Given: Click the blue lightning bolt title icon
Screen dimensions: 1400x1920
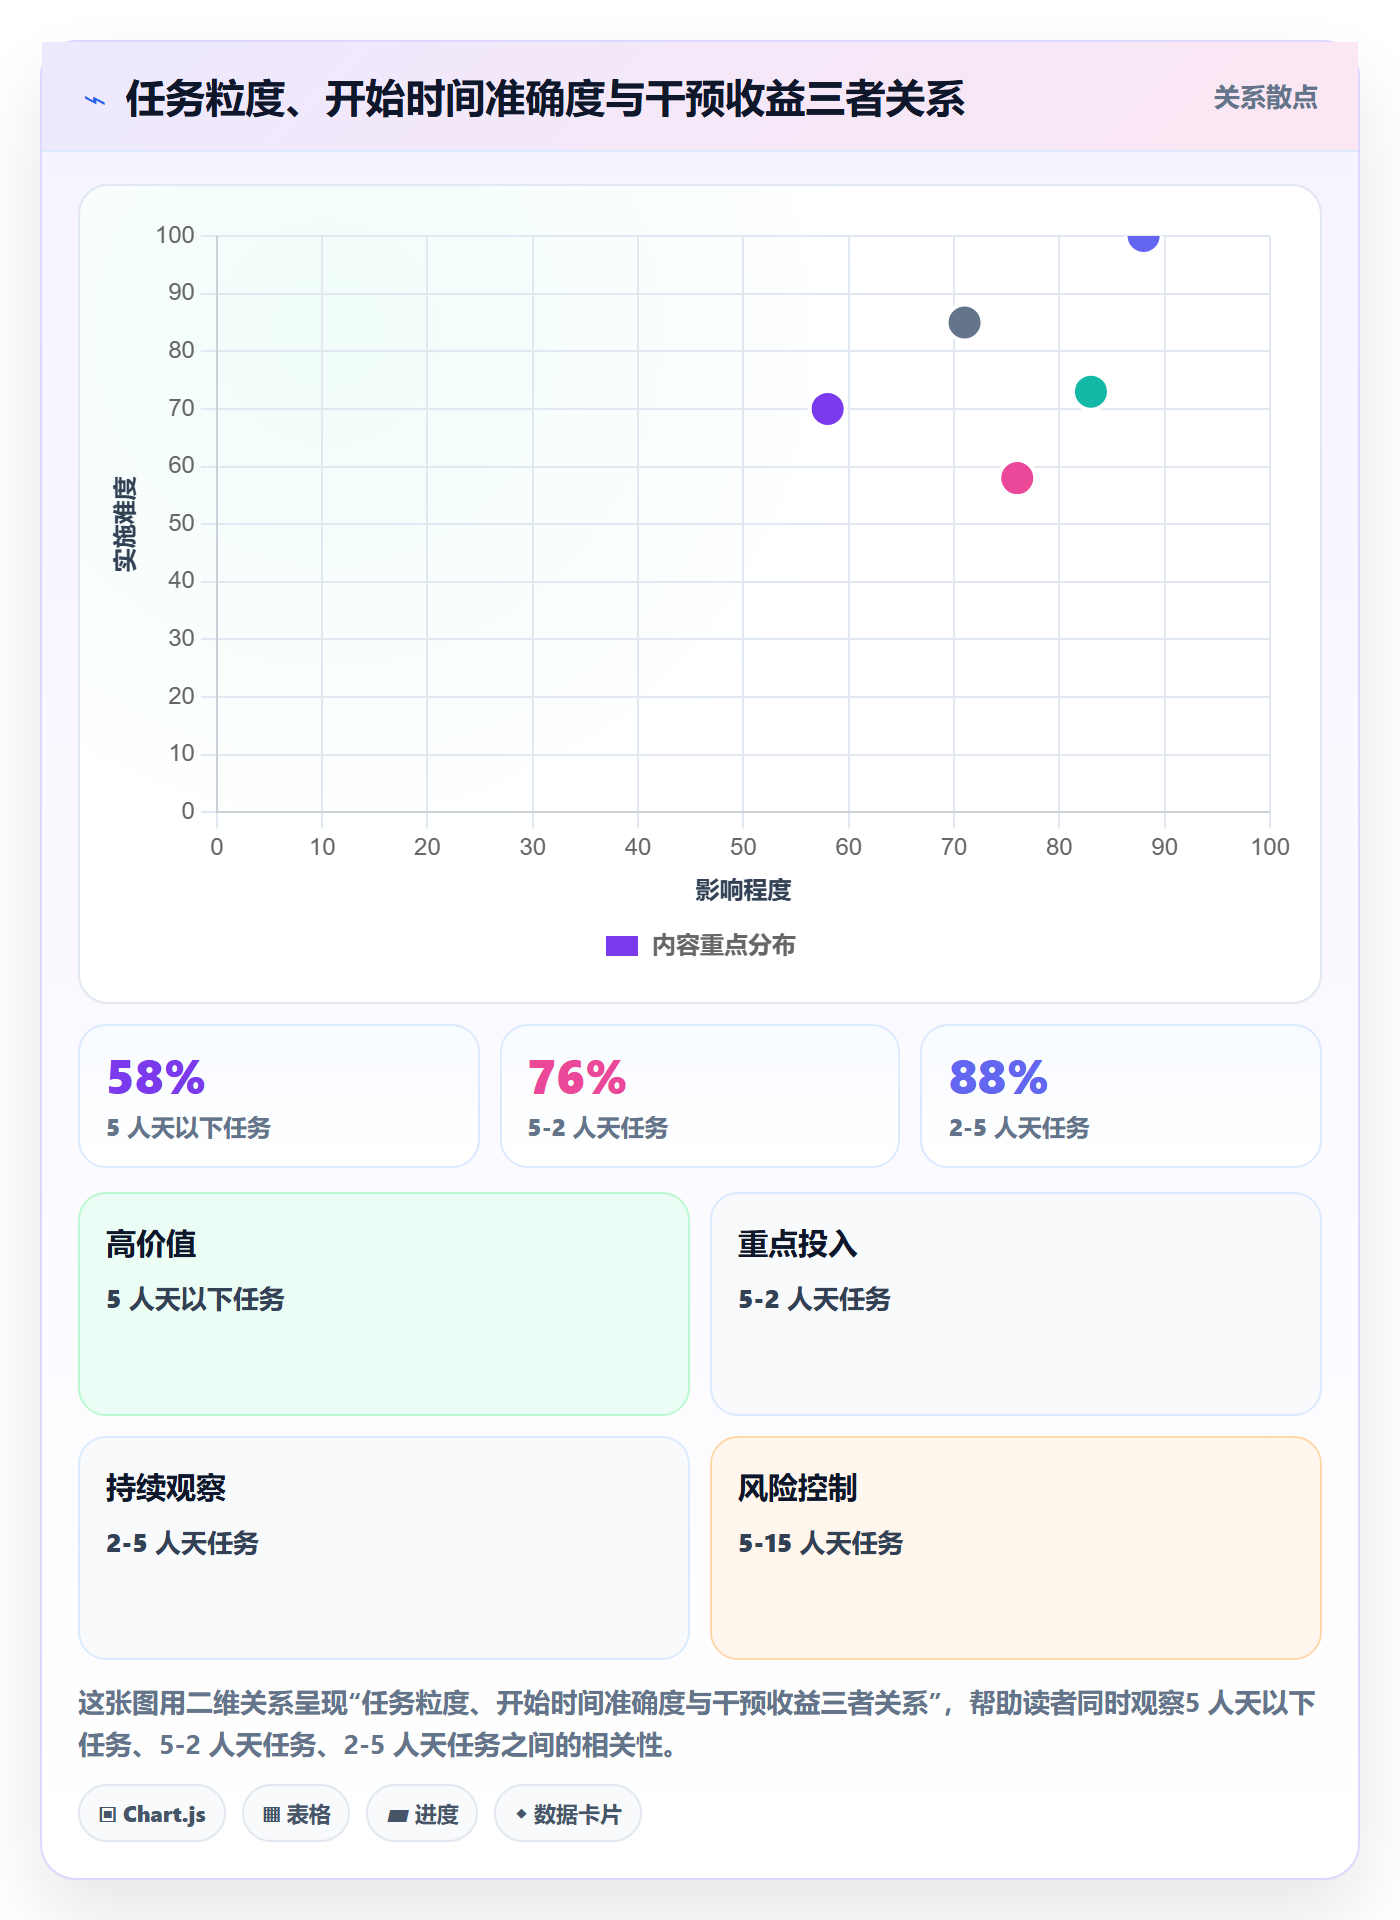Looking at the screenshot, I should click(x=95, y=100).
